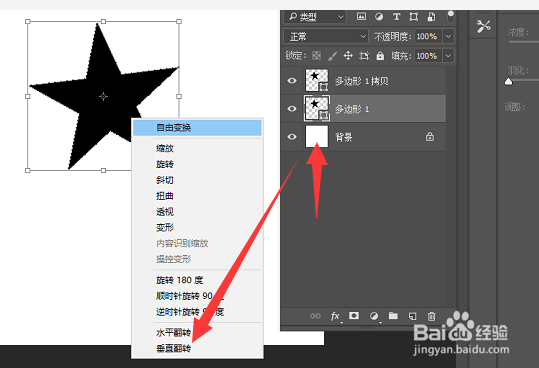The height and width of the screenshot is (368, 539).
Task: Delete layer with trash icon
Action: (x=431, y=316)
